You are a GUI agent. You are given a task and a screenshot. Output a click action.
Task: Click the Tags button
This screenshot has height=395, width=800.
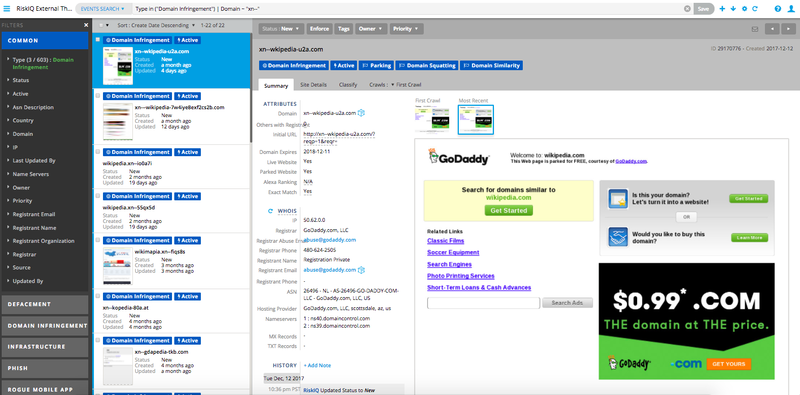pyautogui.click(x=344, y=29)
